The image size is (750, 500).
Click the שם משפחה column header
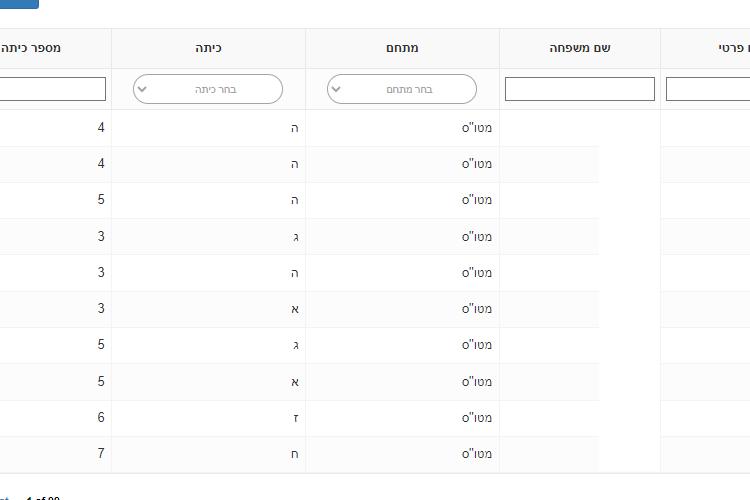point(580,48)
